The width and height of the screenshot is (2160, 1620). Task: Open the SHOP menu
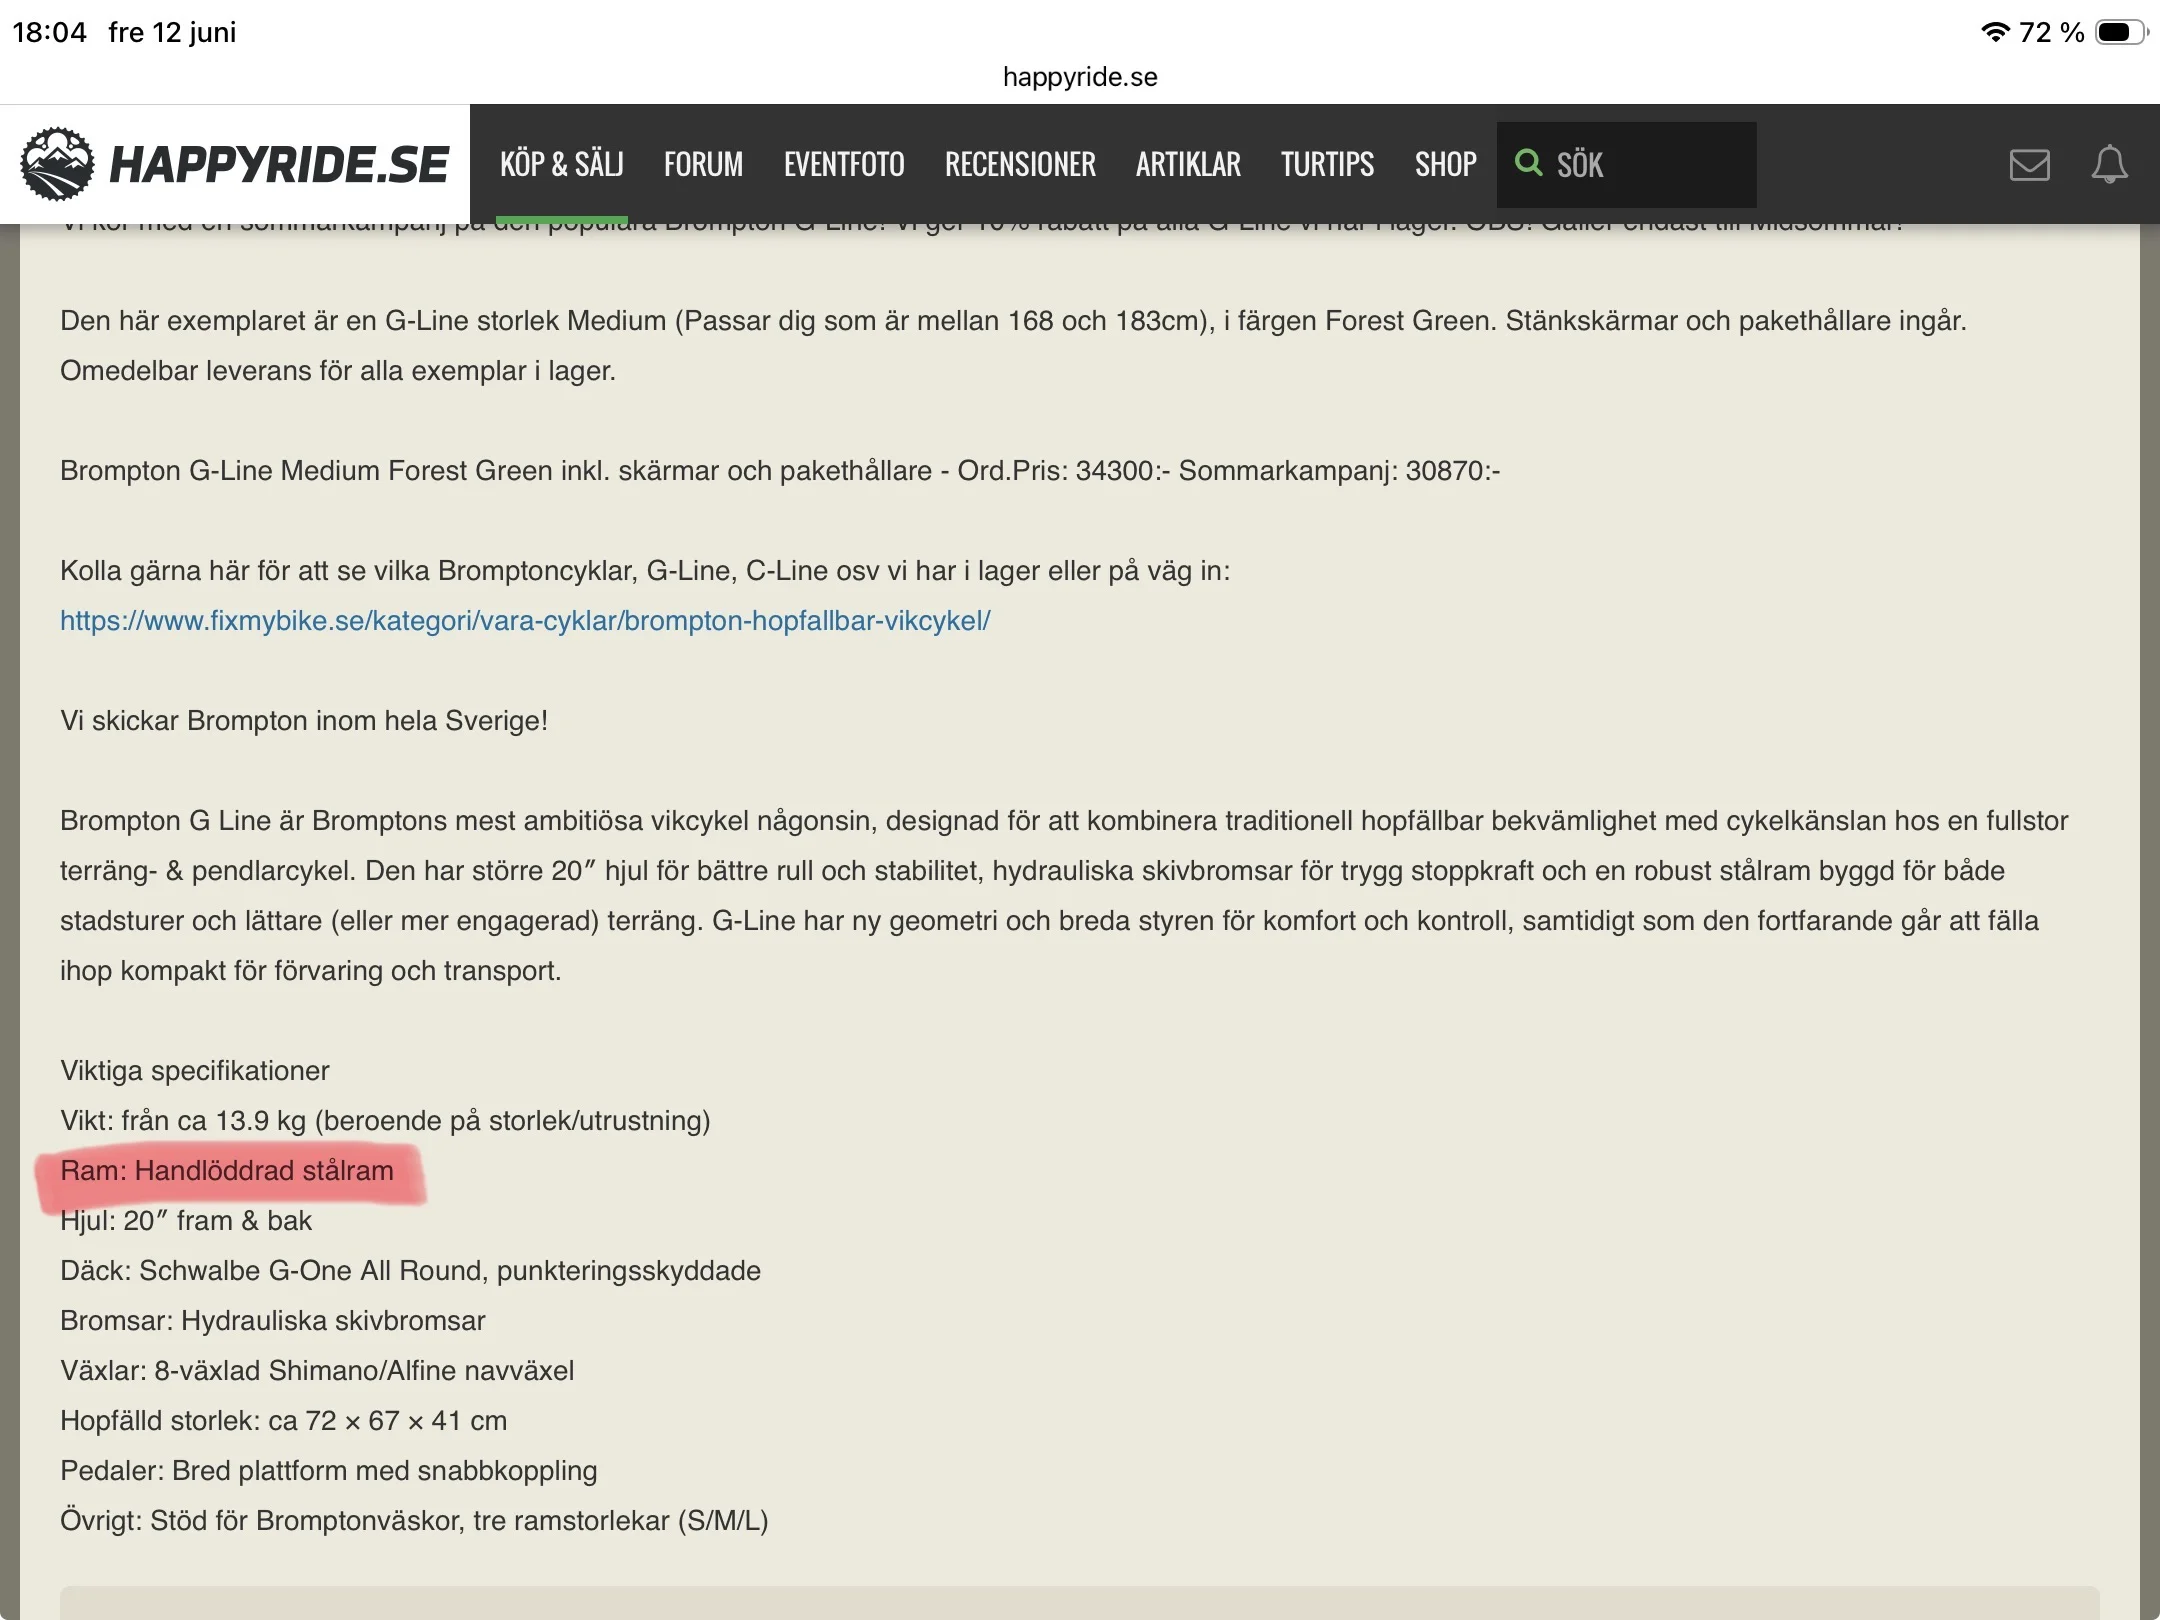click(x=1446, y=164)
